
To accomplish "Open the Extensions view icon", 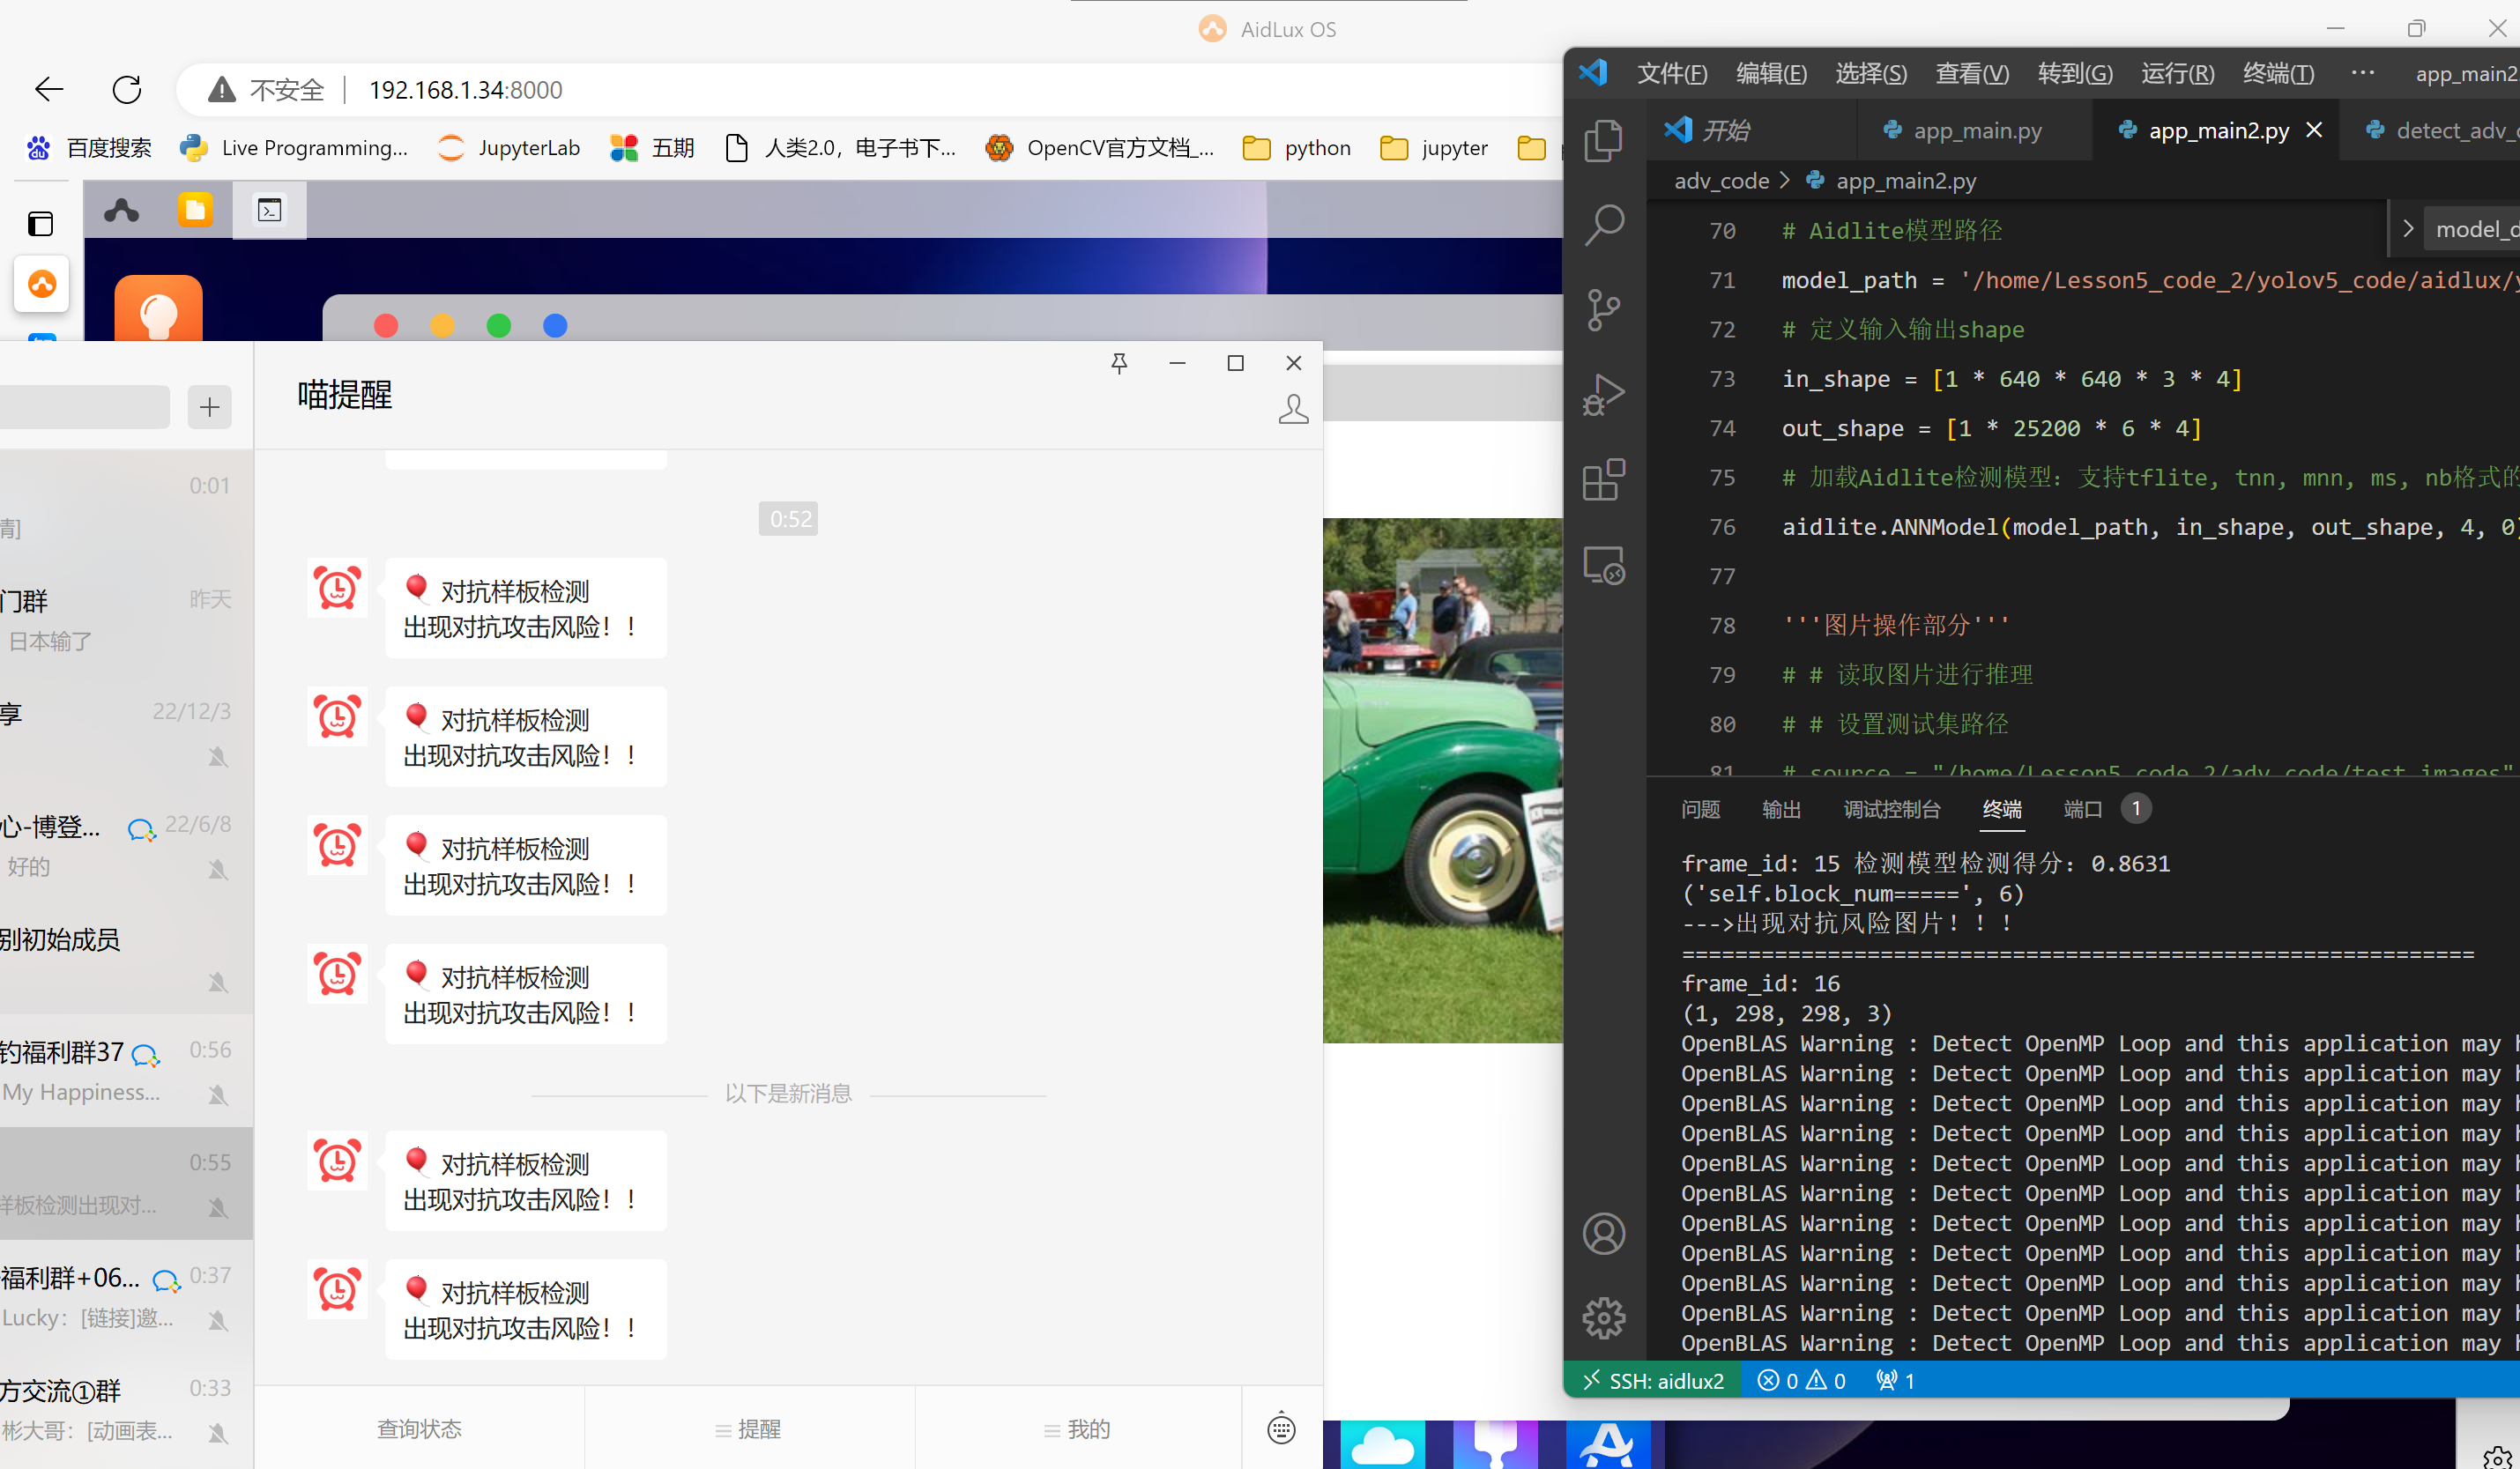I will [x=1604, y=480].
